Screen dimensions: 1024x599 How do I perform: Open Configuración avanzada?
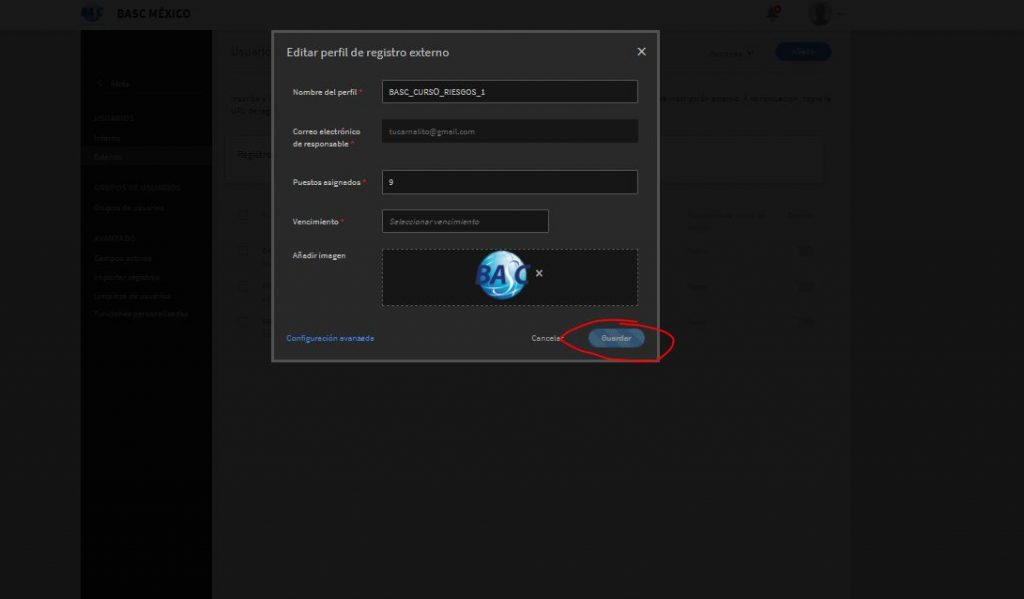pyautogui.click(x=332, y=338)
